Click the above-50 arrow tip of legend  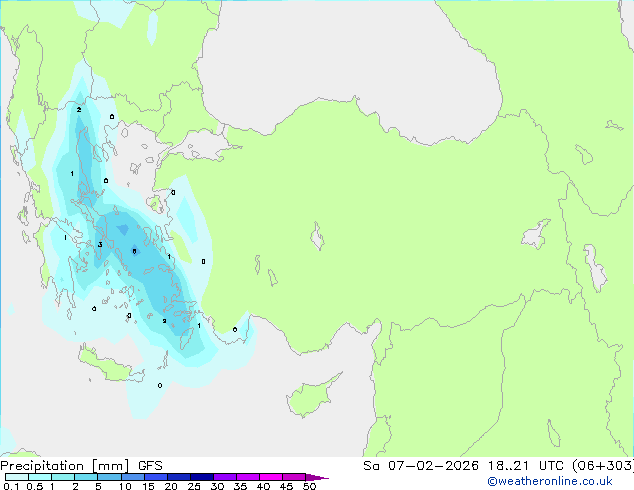pyautogui.click(x=317, y=477)
